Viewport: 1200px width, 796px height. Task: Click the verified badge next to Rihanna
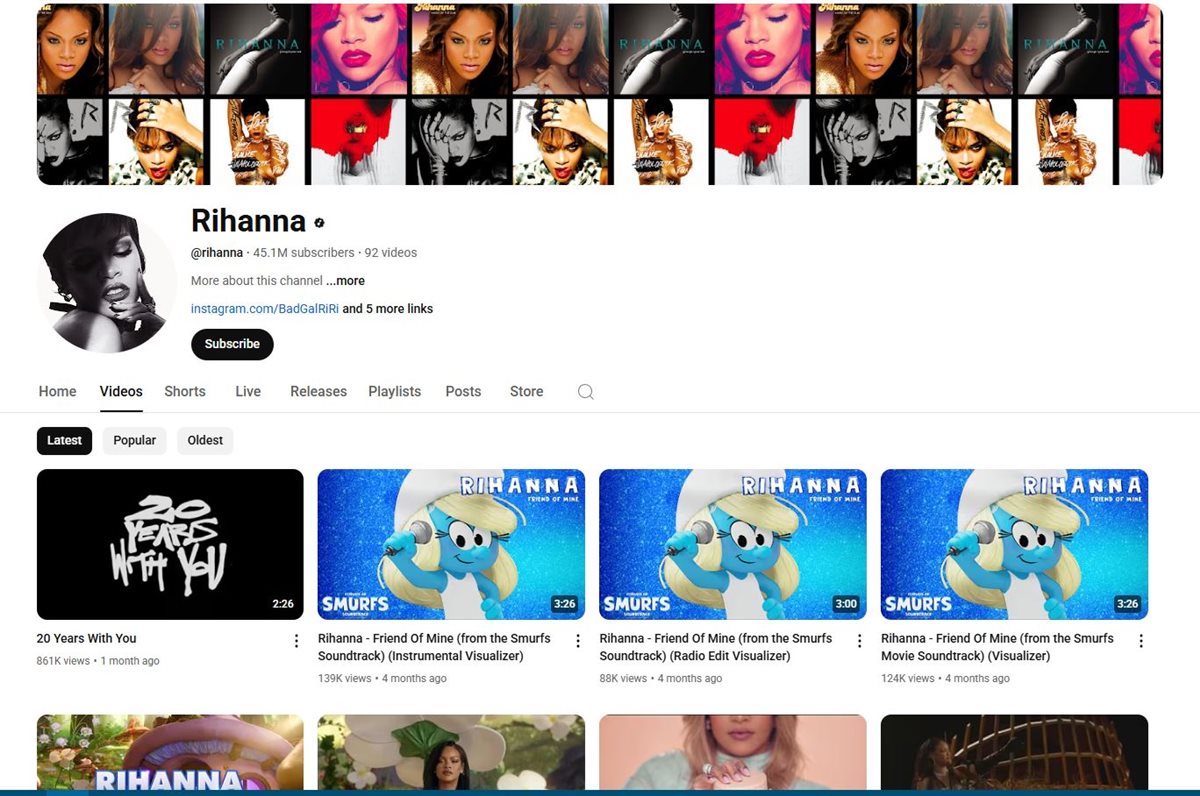[x=320, y=223]
